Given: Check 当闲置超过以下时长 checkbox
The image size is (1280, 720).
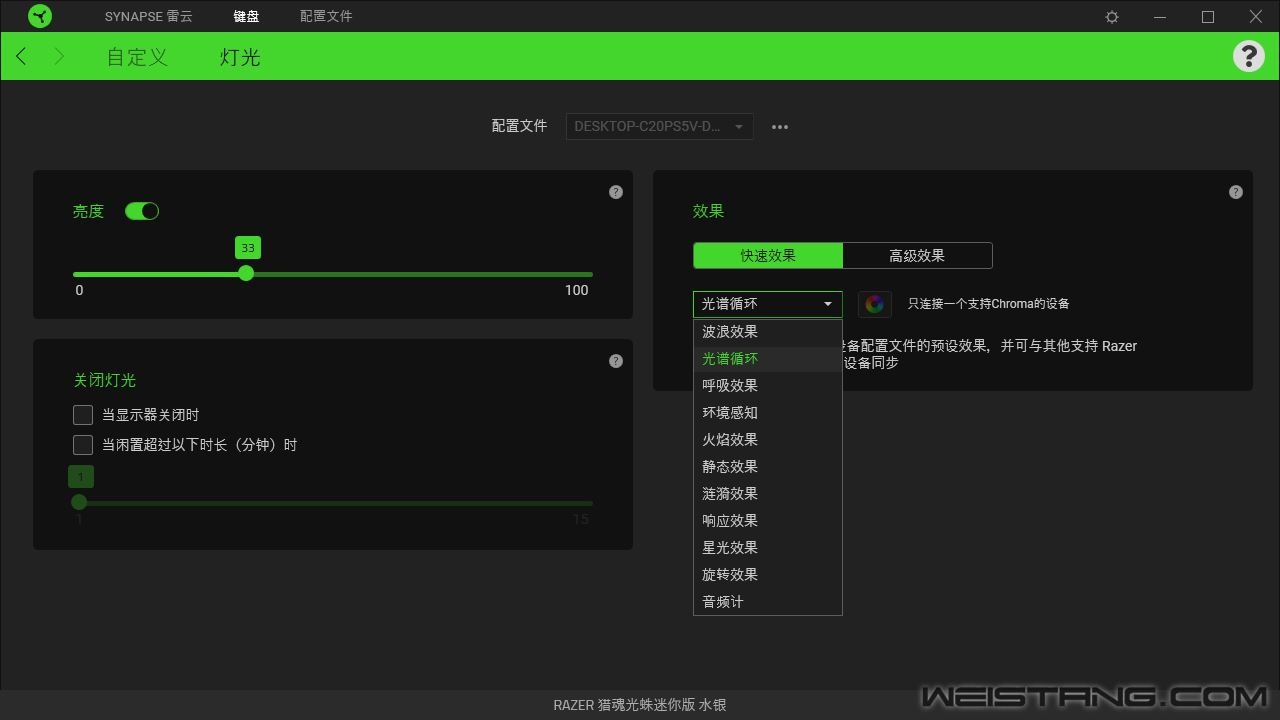Looking at the screenshot, I should (83, 445).
